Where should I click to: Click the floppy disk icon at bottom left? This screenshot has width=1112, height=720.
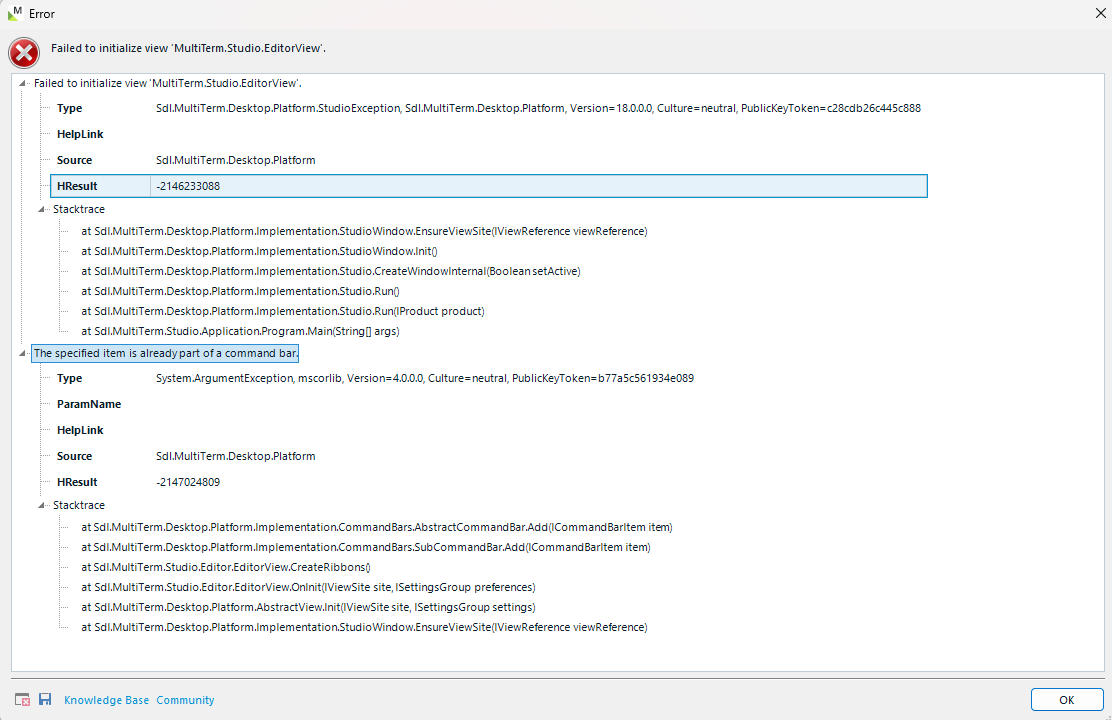point(46,699)
